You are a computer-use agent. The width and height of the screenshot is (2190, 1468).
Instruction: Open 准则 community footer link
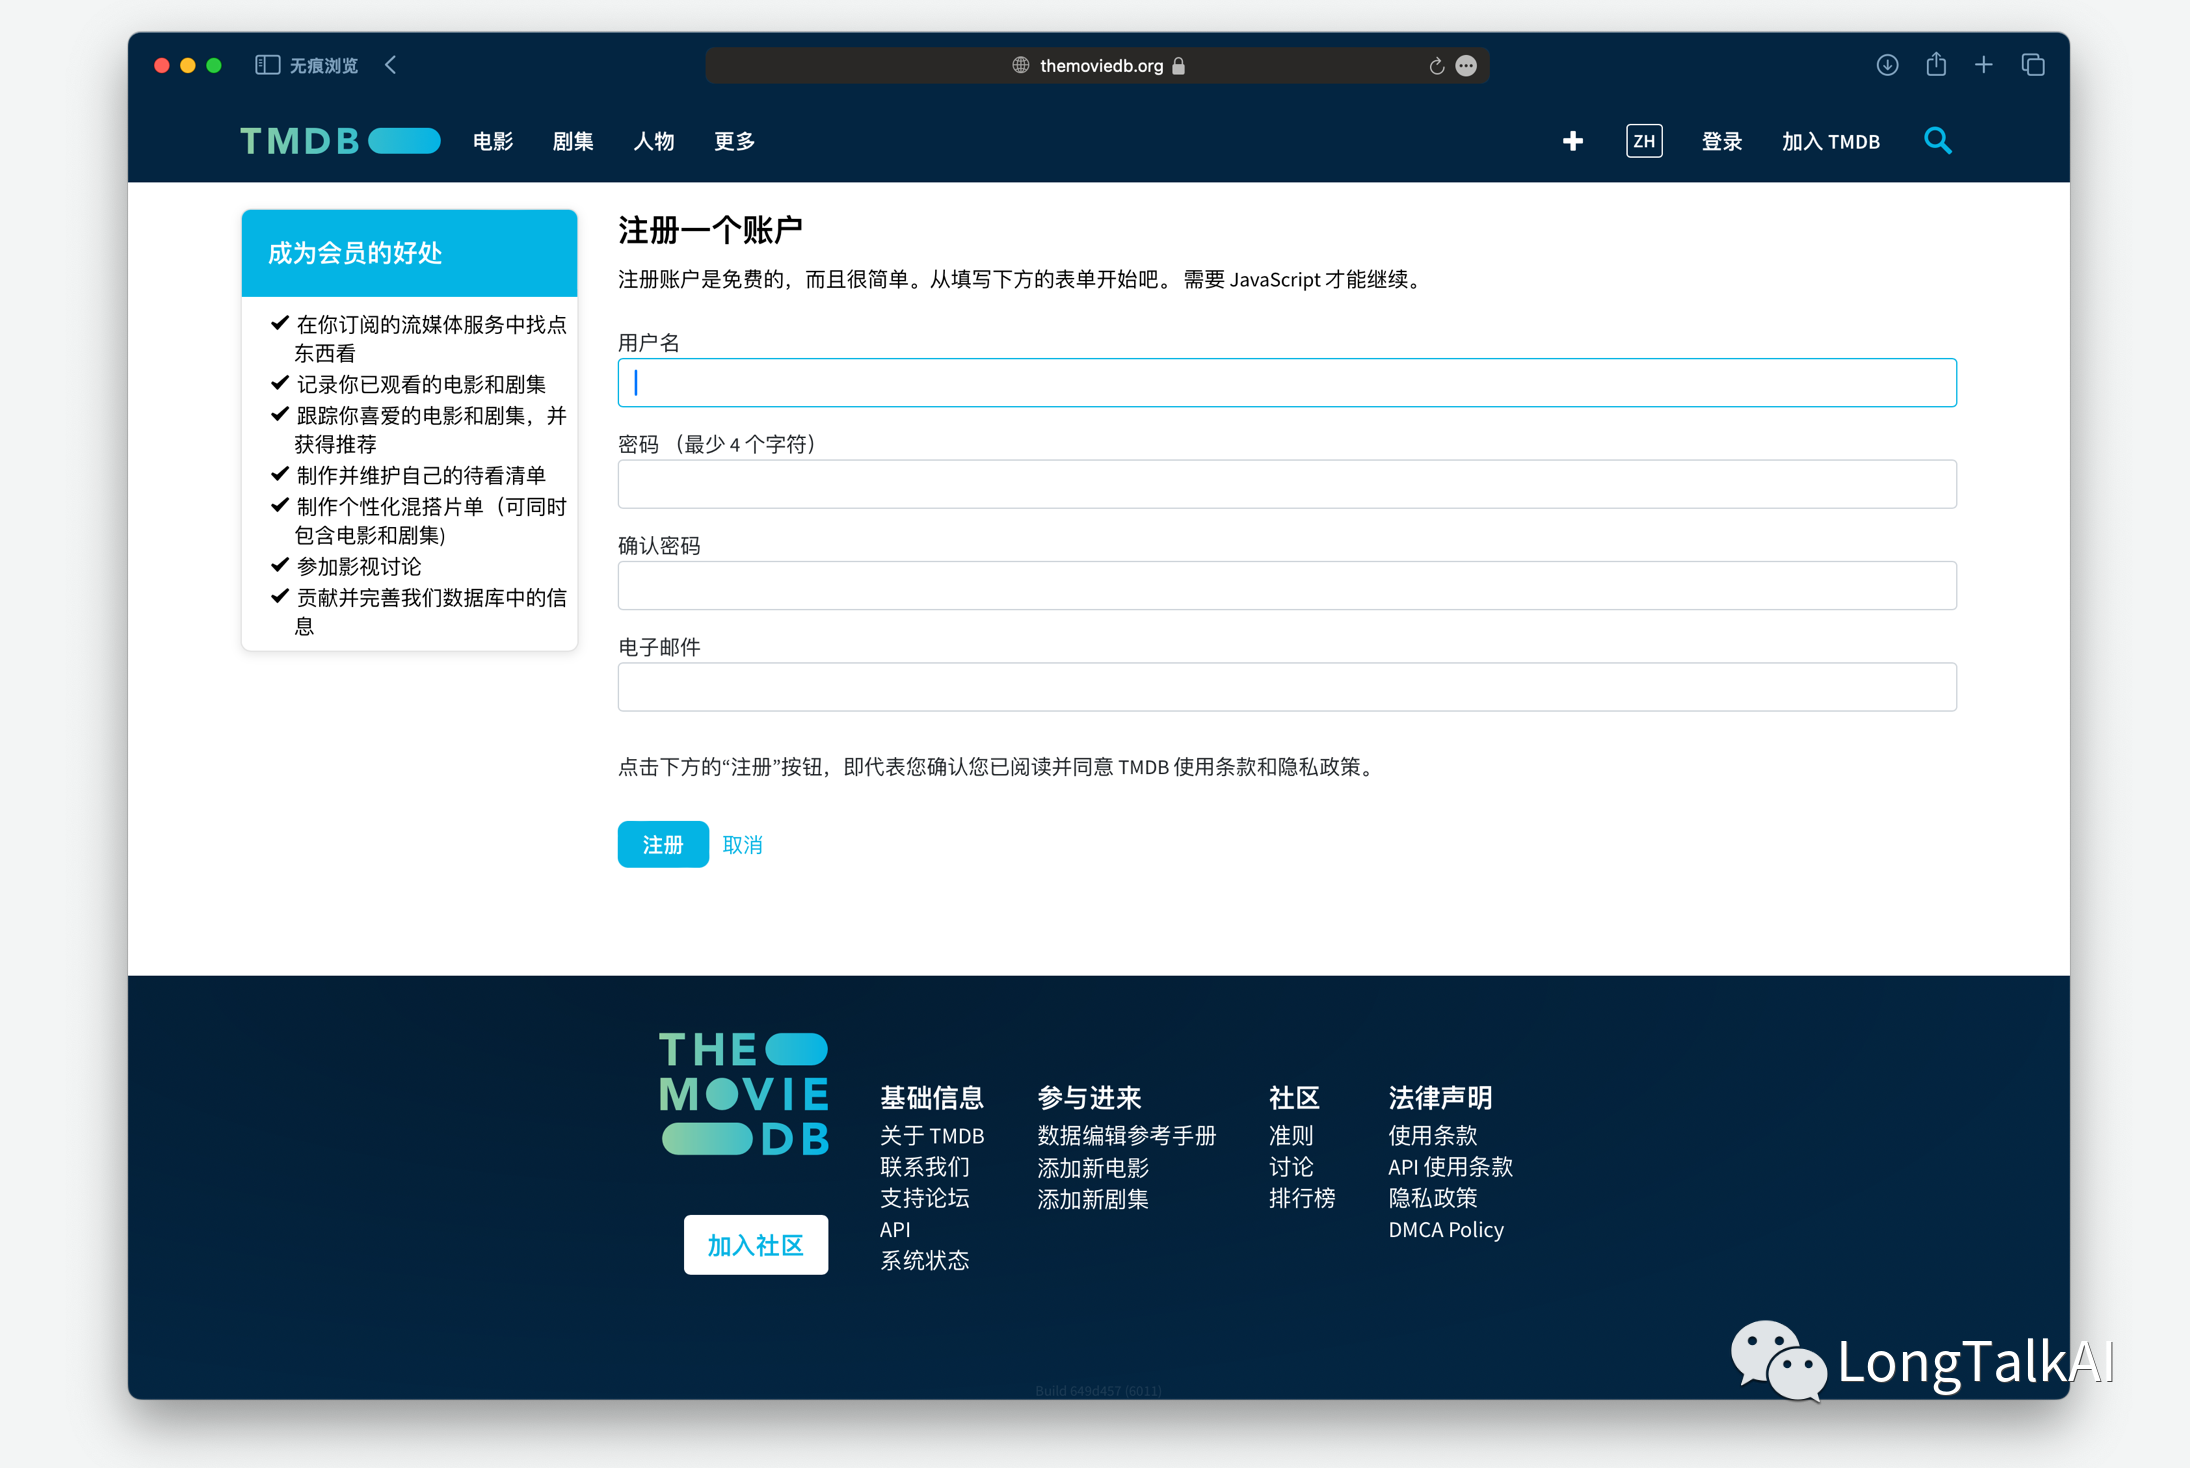[x=1291, y=1136]
